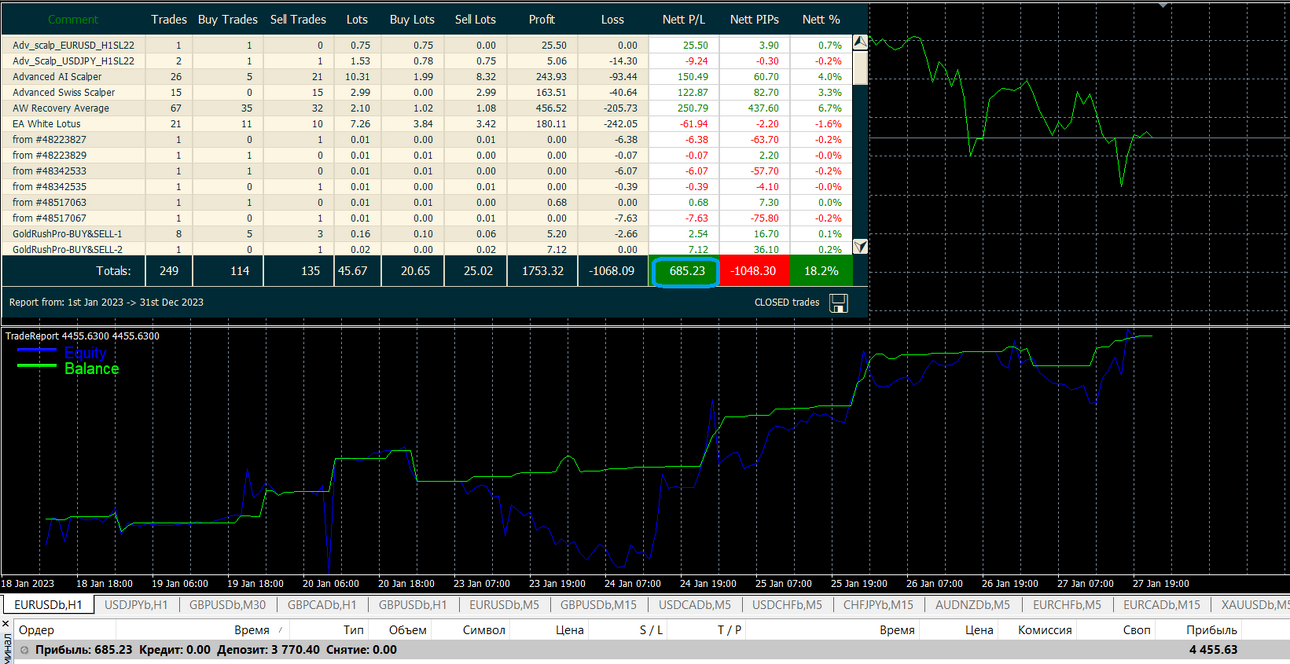Click the Profit column header in the report
The image size is (1290, 664).
542,19
